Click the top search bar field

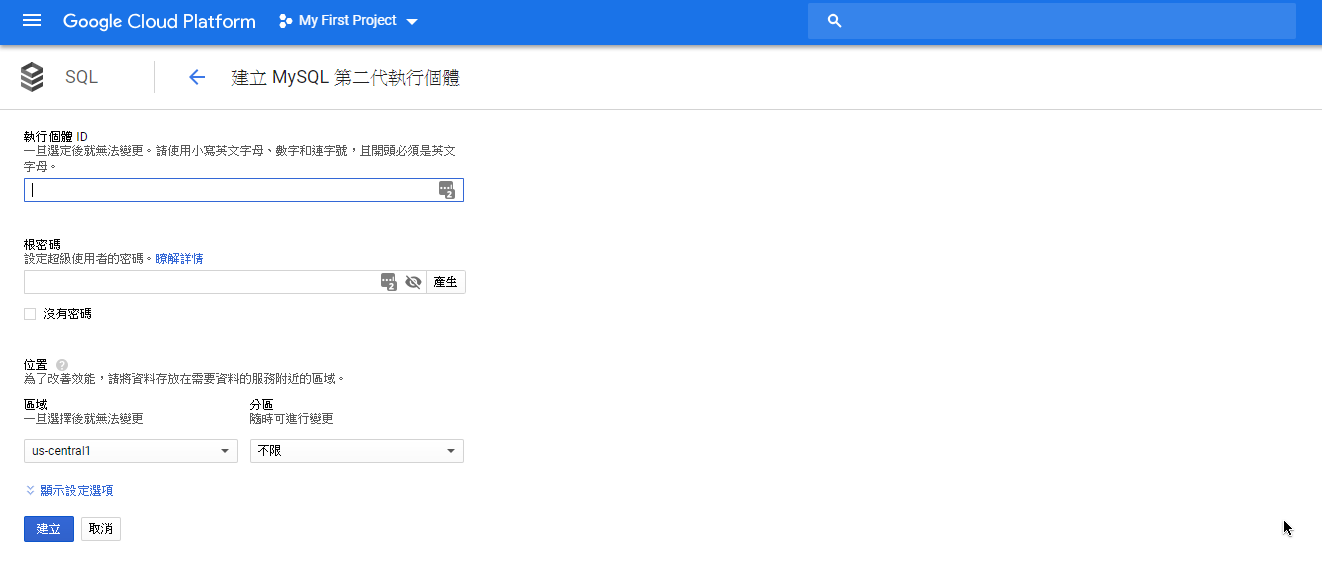point(1052,21)
